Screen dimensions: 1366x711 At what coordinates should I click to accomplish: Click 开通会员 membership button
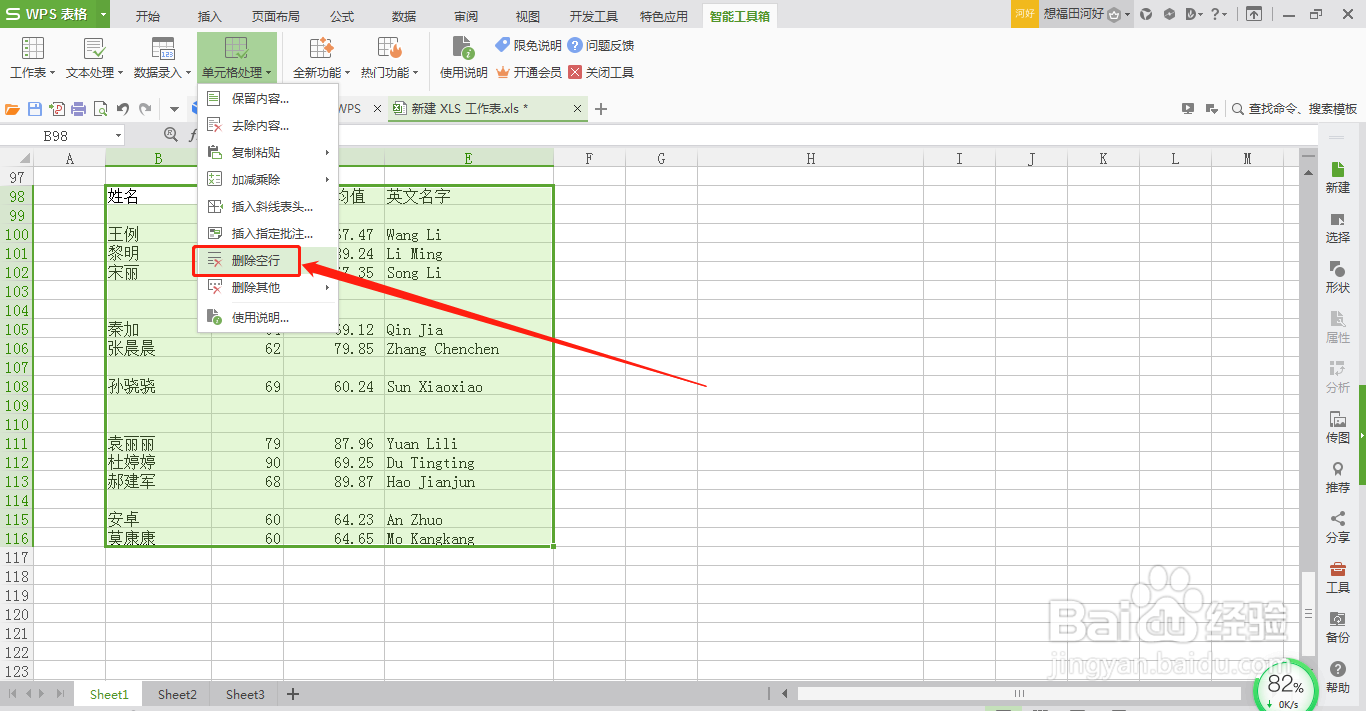point(529,72)
